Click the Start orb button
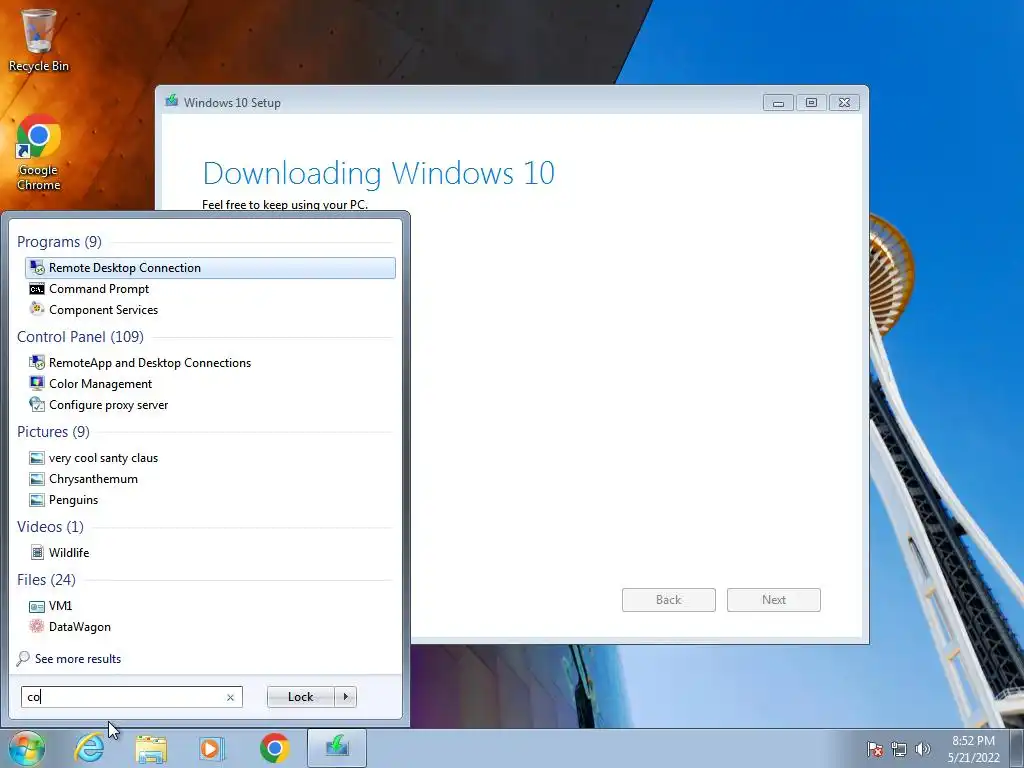Screen dimensions: 1024x768 (x=27, y=748)
